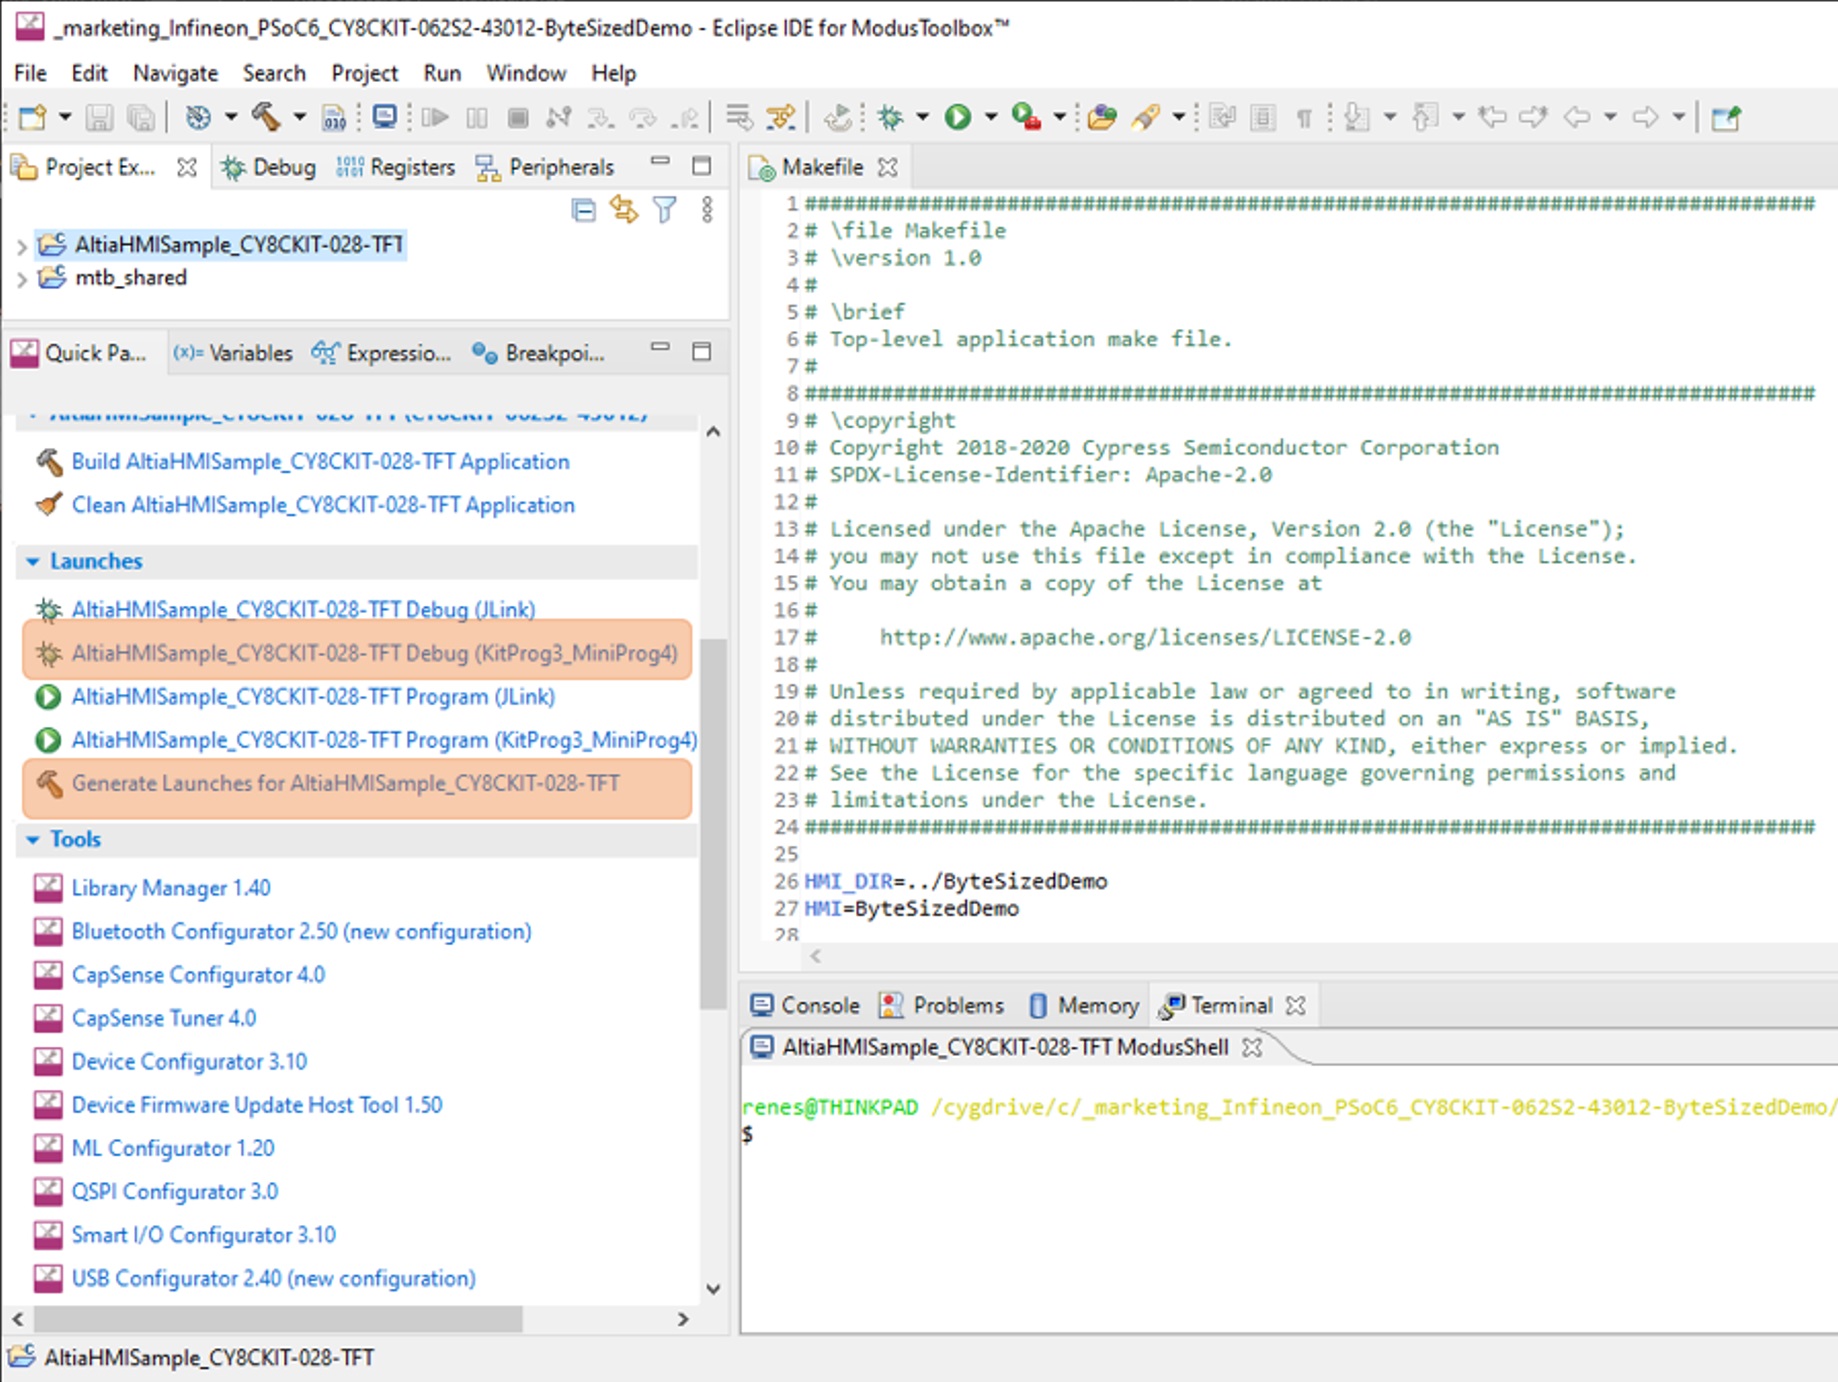Viewport: 1838px width, 1382px height.
Task: Click the green bug Debug toolbar icon
Action: tap(890, 117)
